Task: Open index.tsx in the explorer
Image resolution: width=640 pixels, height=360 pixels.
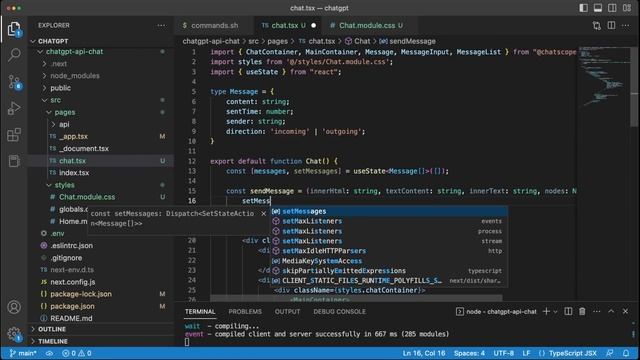Action: pos(74,173)
